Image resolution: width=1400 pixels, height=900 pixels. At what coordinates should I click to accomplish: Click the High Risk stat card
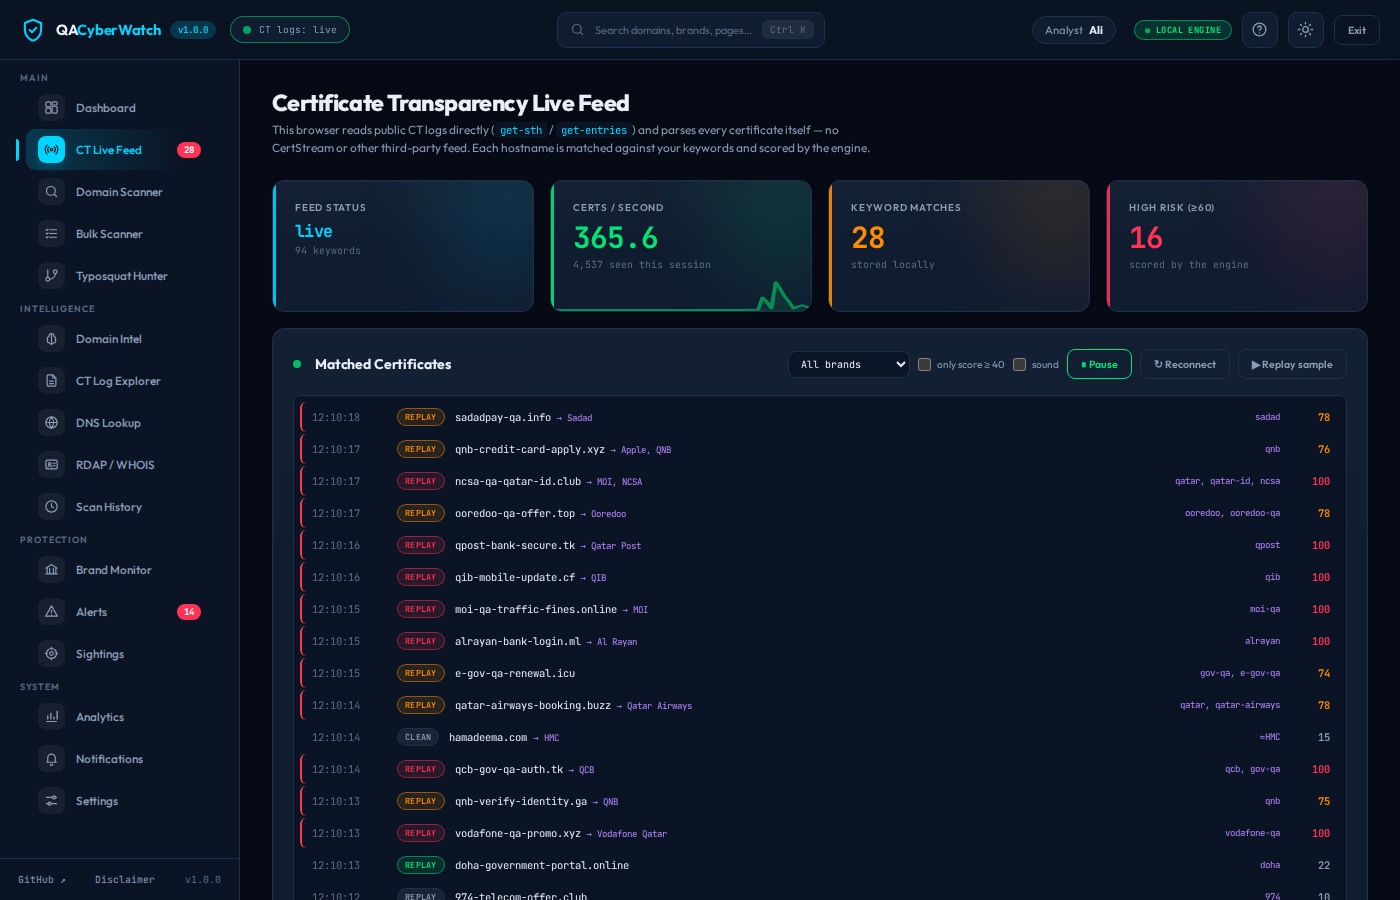[1237, 246]
